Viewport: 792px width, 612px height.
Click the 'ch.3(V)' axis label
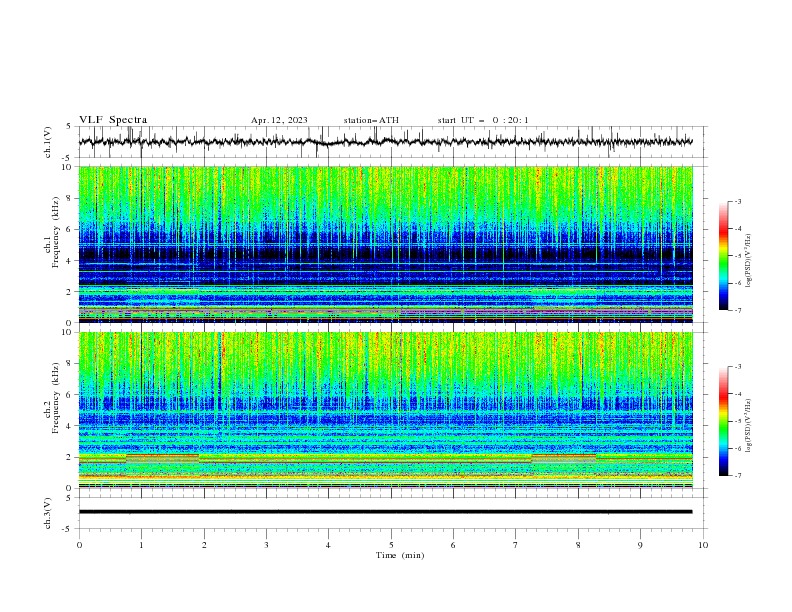(48, 513)
